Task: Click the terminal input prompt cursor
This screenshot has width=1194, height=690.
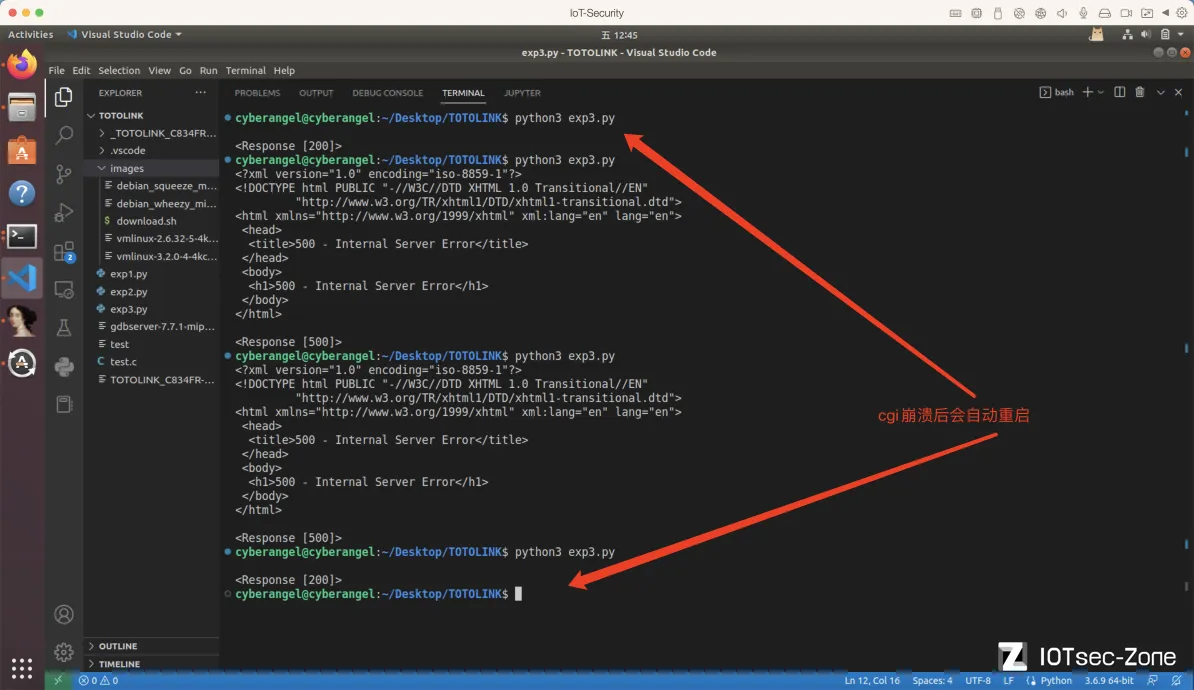Action: pyautogui.click(x=519, y=594)
